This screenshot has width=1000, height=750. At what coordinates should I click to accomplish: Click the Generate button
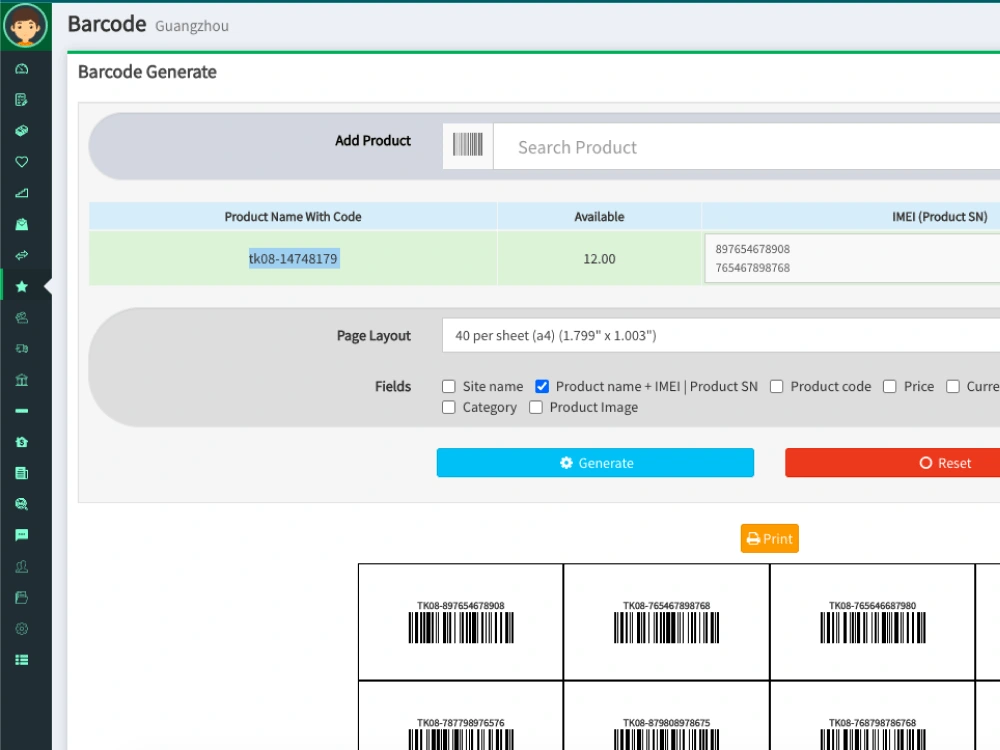click(x=595, y=463)
